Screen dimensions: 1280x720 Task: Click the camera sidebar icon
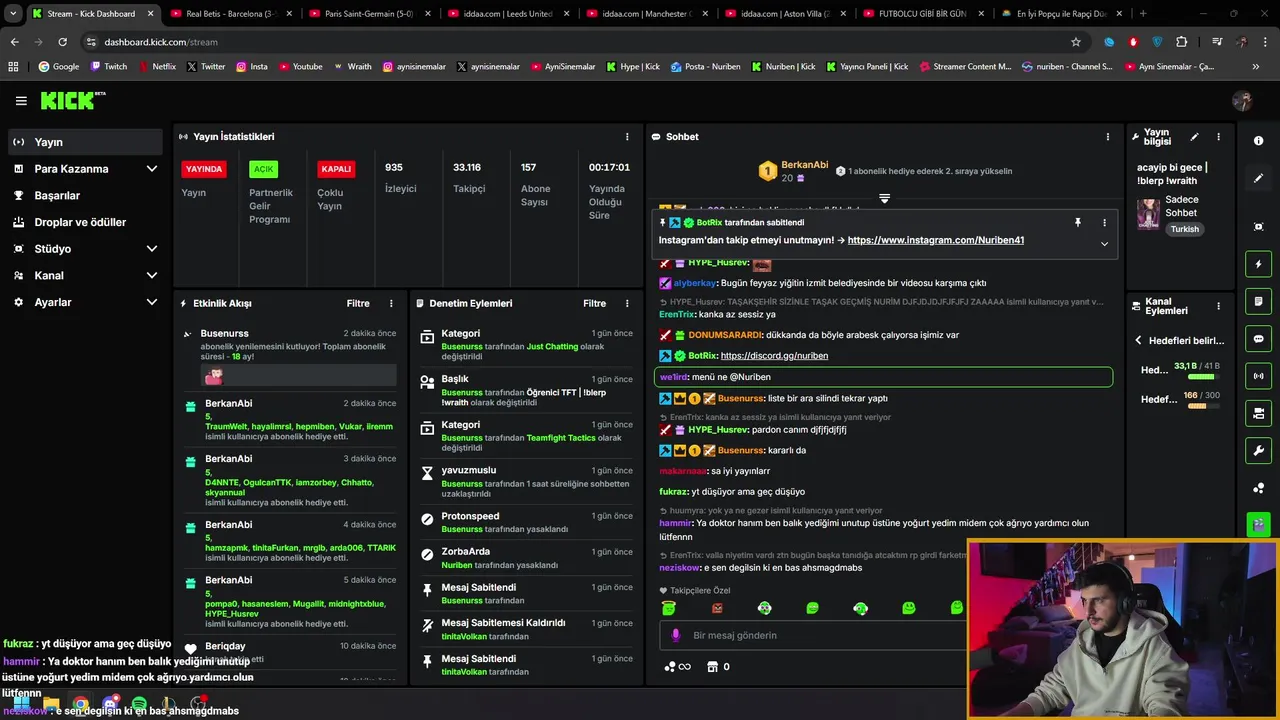click(x=1258, y=413)
